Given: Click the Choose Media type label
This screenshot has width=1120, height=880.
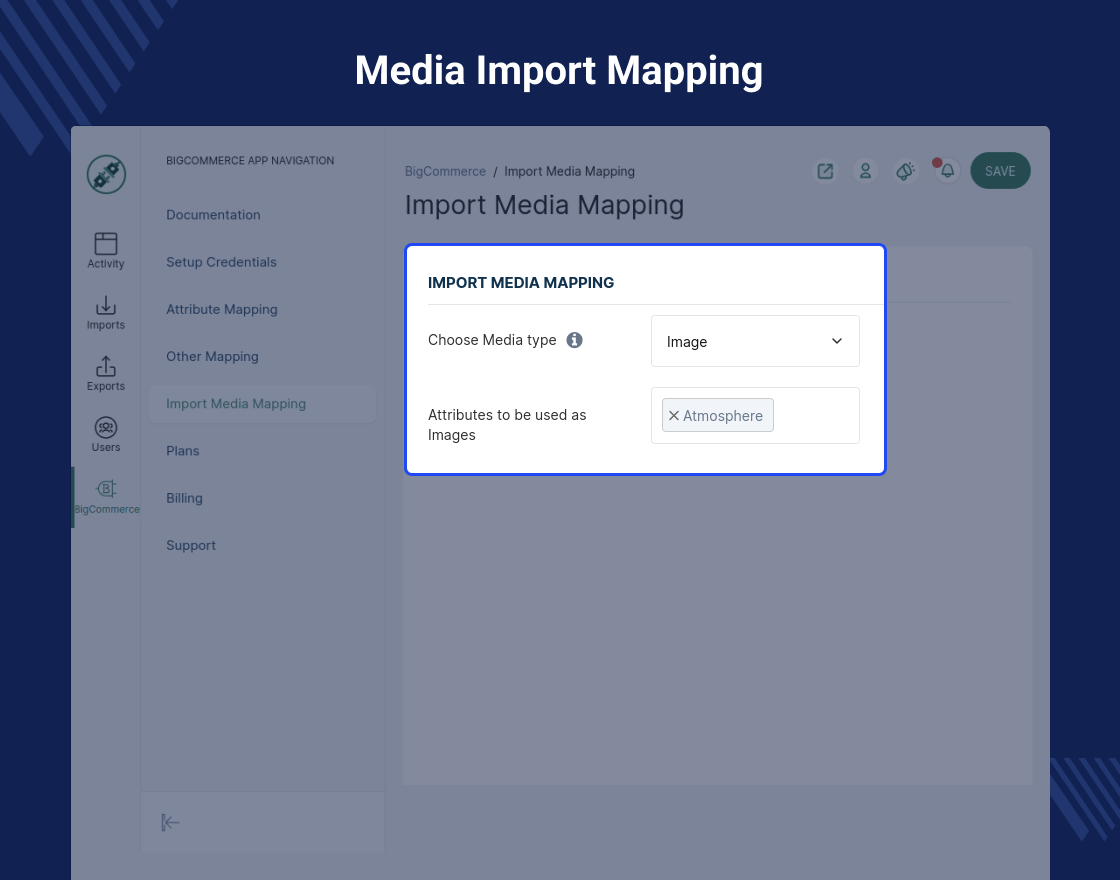Looking at the screenshot, I should (492, 340).
